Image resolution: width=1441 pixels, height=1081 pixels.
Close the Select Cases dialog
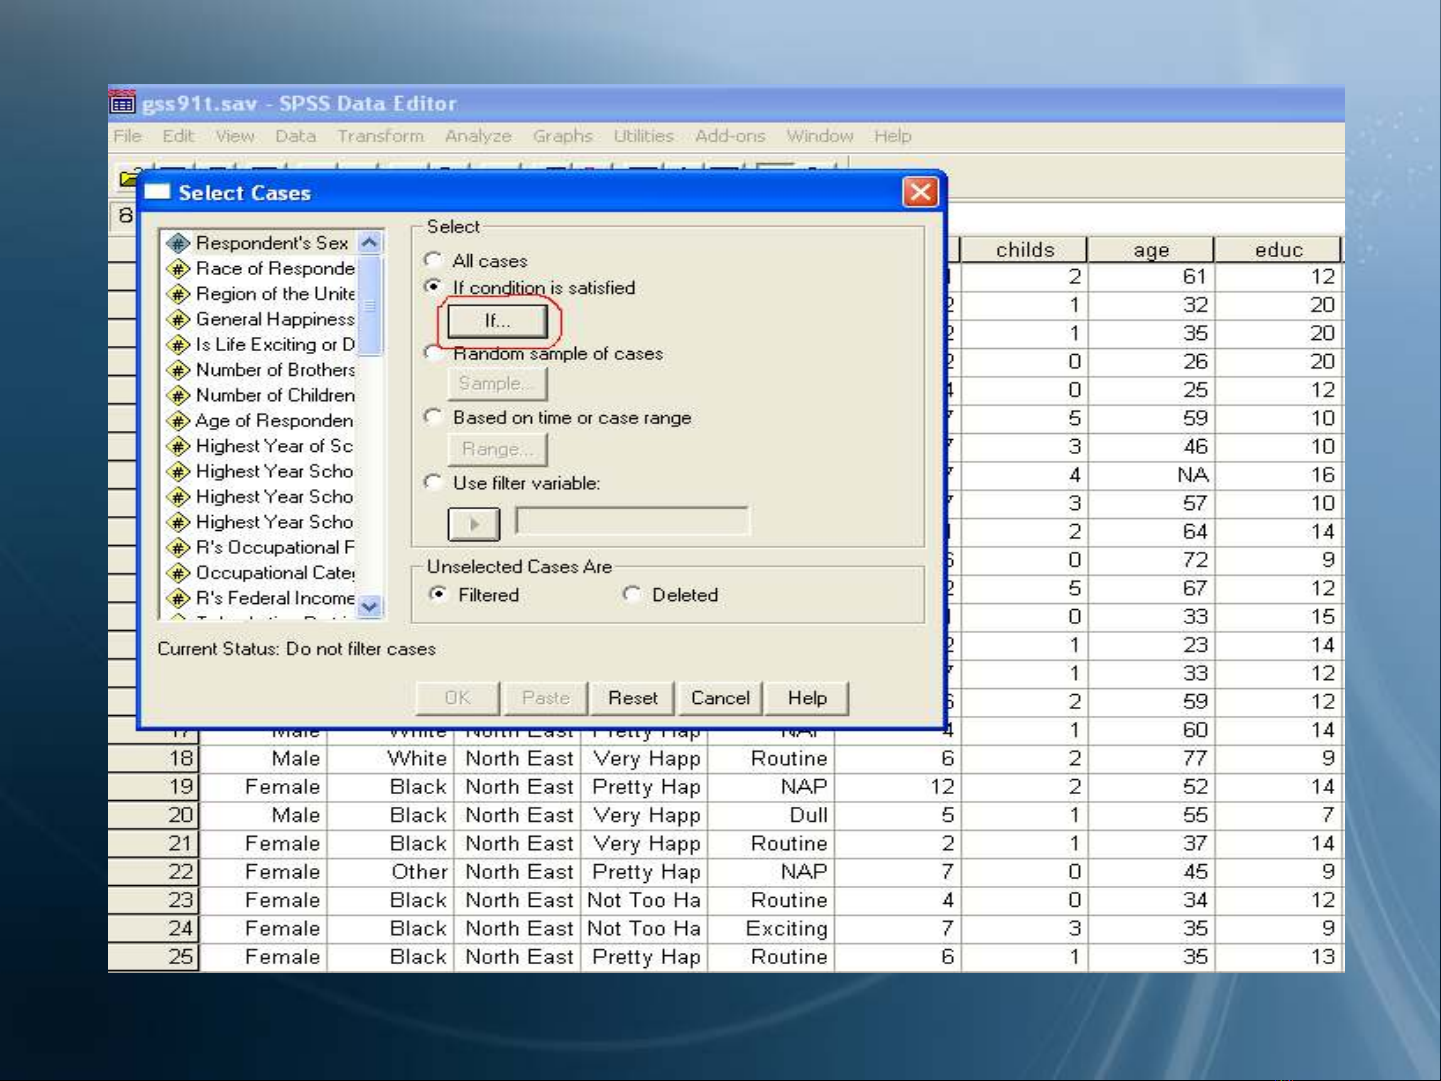(x=919, y=192)
